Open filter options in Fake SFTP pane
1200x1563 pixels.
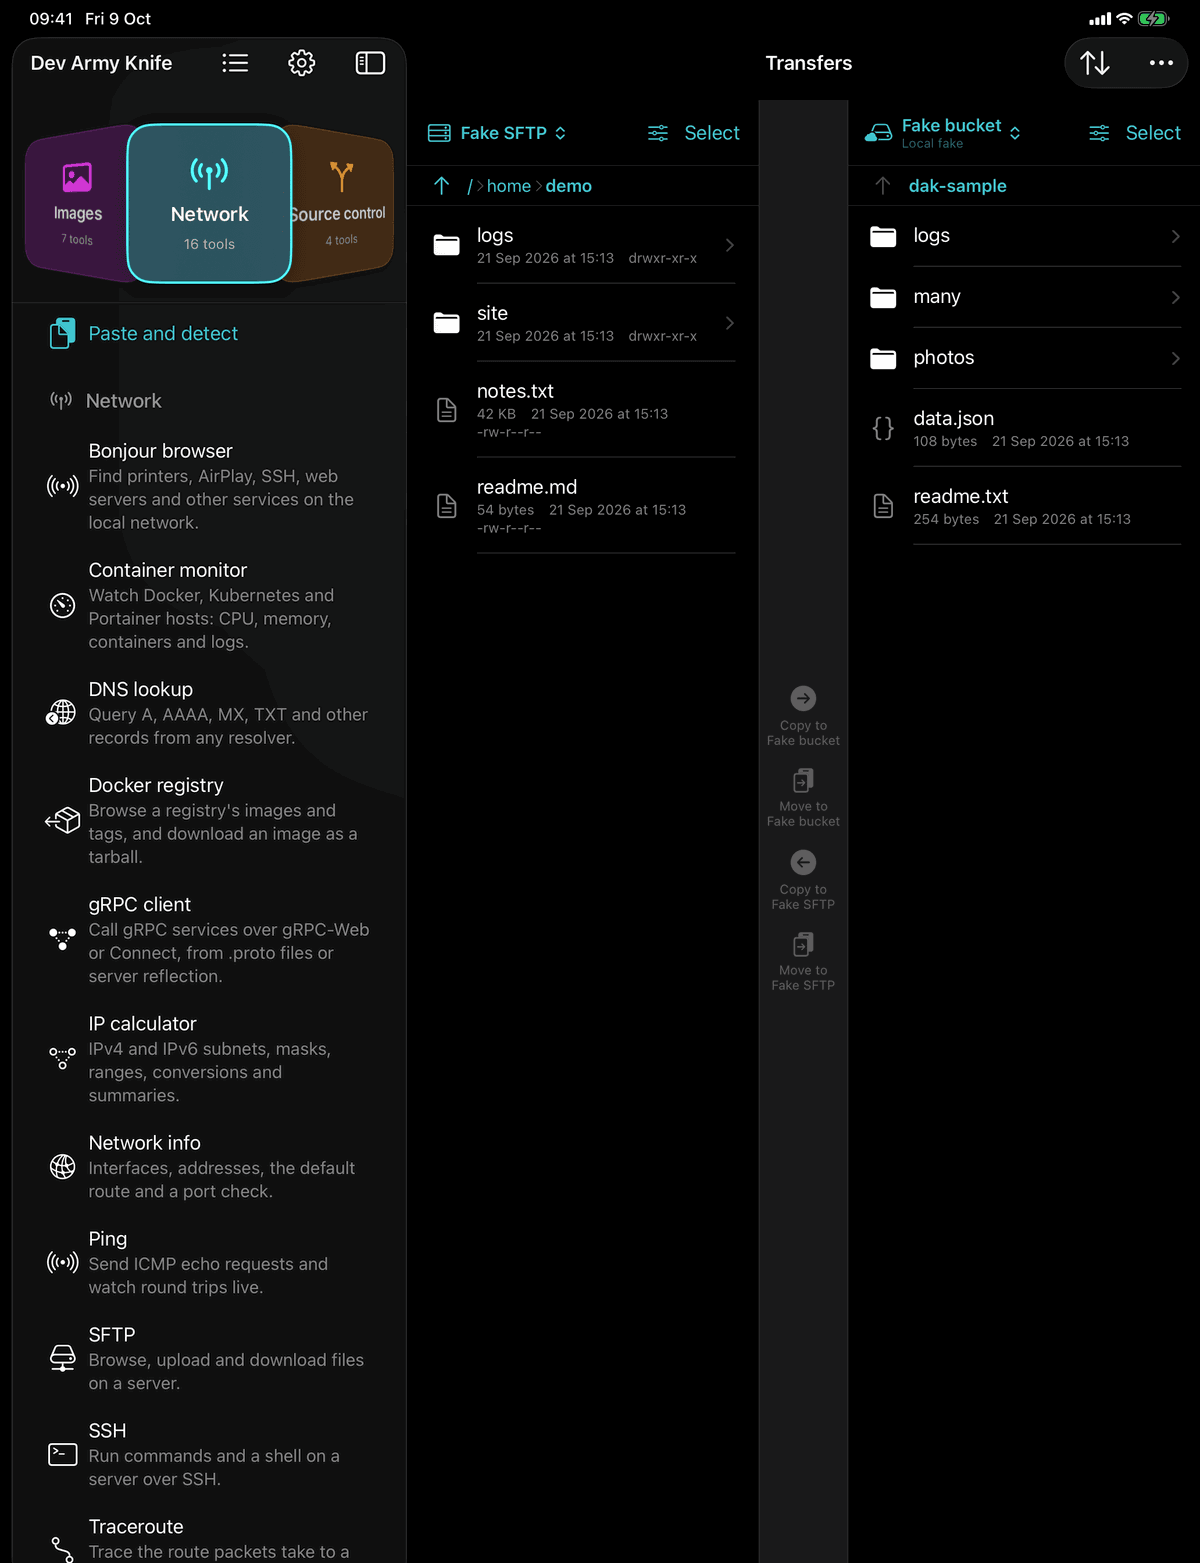coord(658,133)
